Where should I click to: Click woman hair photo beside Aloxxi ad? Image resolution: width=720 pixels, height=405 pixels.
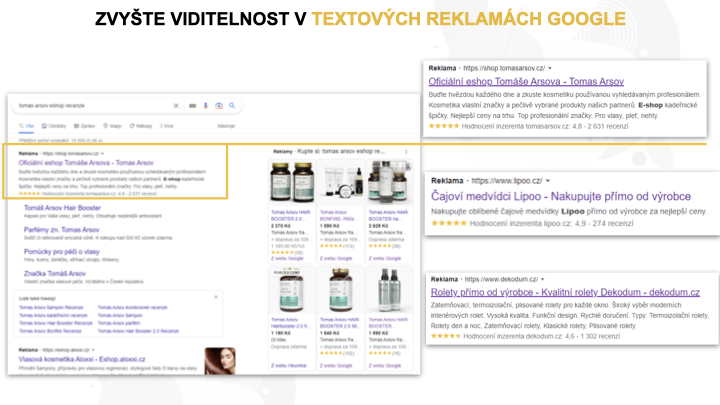click(220, 360)
